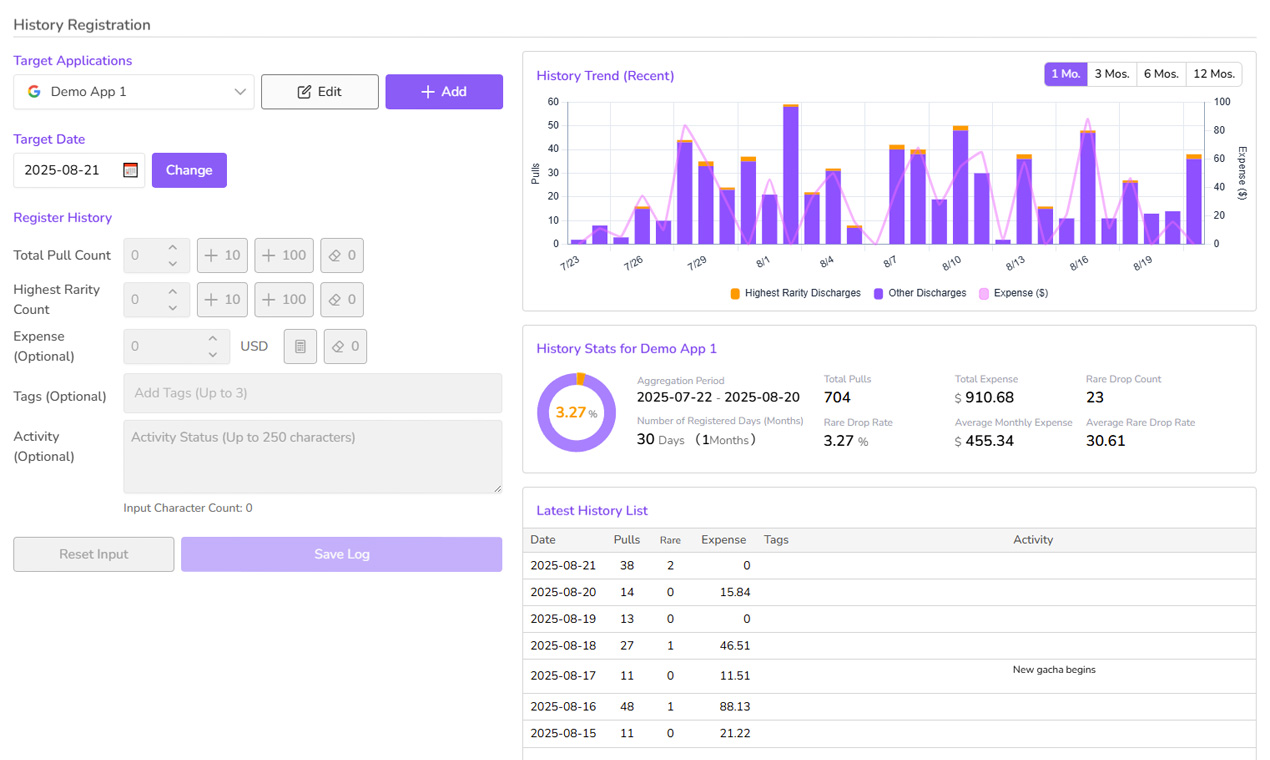This screenshot has width=1270, height=760.
Task: Decrease Expense using stepper down arrow
Action: click(213, 355)
